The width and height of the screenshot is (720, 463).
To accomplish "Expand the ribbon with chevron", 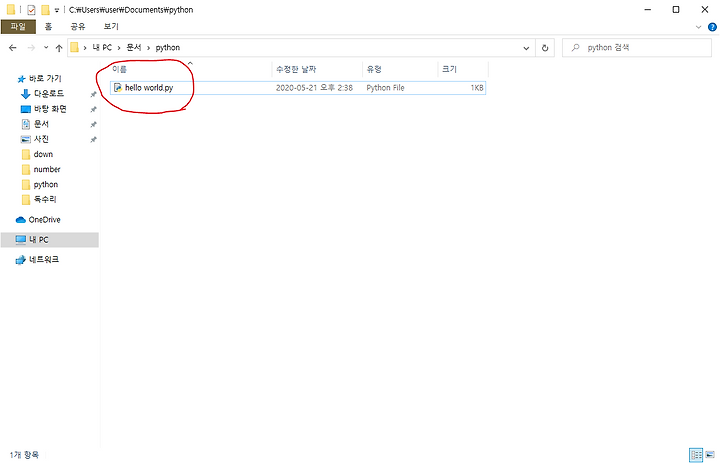I will coord(698,27).
